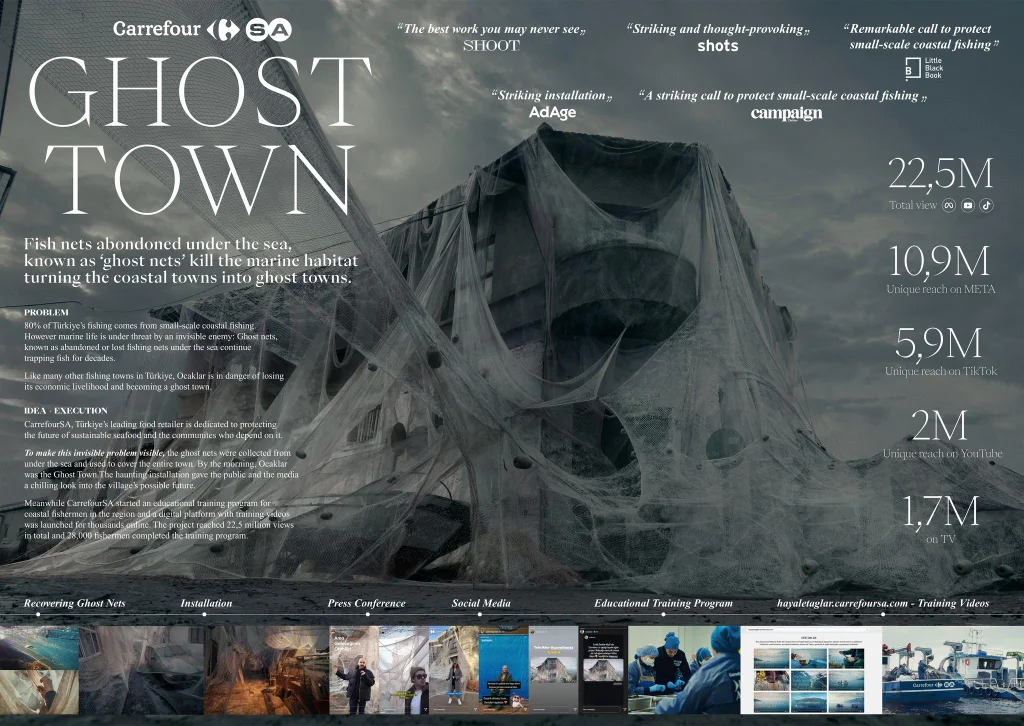Click the Carrefour logo emblem

pos(220,29)
